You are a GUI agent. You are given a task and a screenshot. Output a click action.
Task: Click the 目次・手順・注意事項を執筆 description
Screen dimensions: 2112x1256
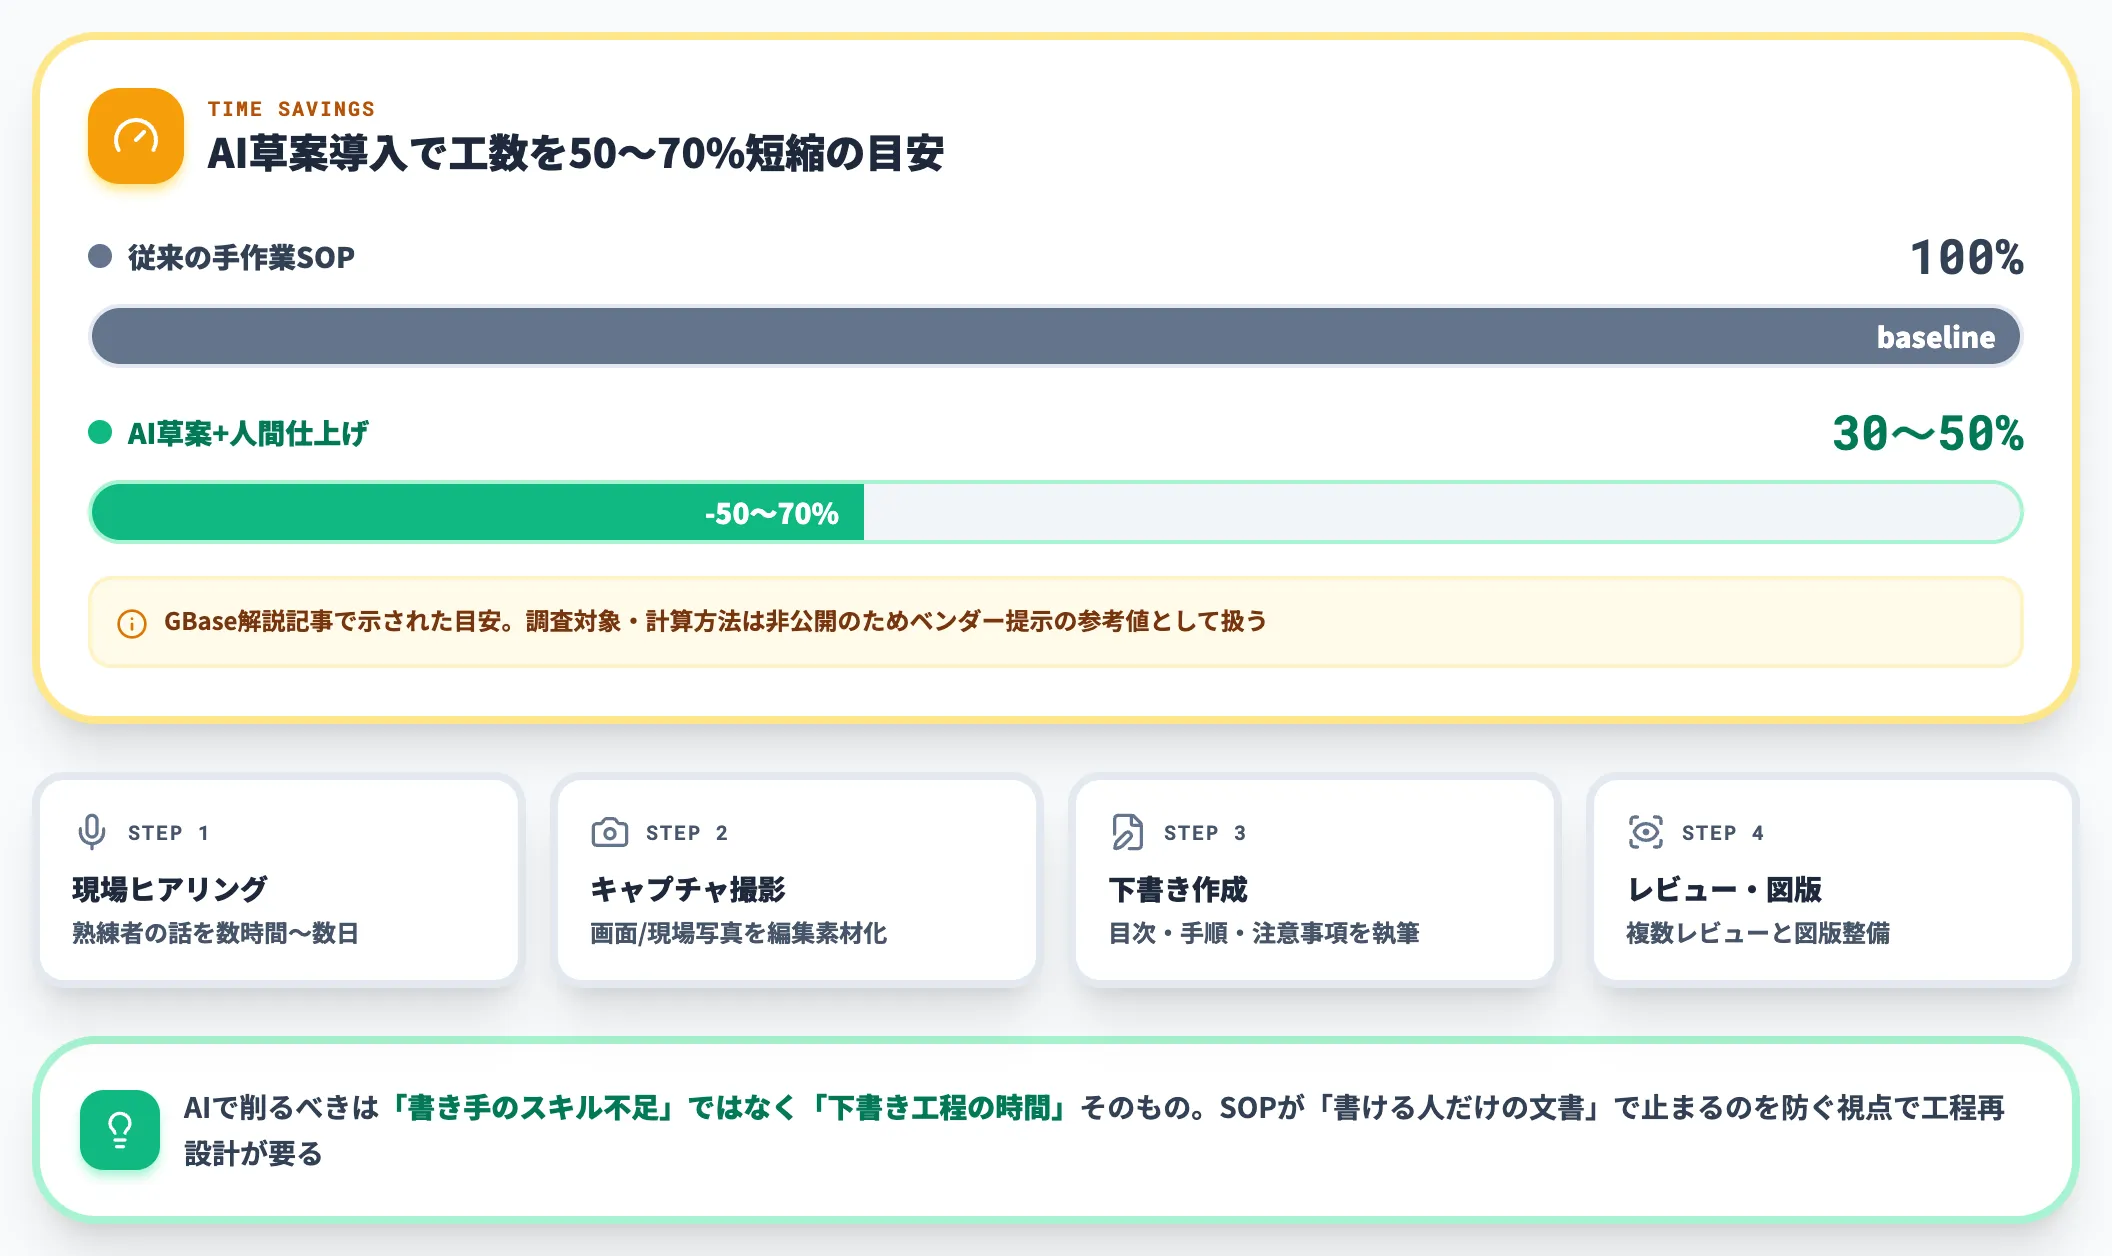[x=1264, y=933]
